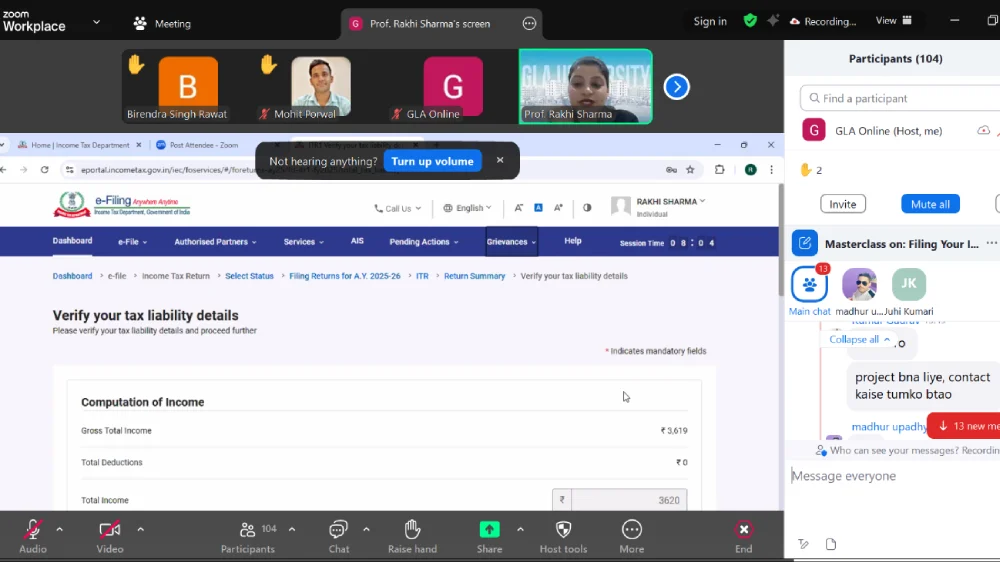This screenshot has height=562, width=1000.
Task: Click the Raise hand icon
Action: tap(412, 529)
